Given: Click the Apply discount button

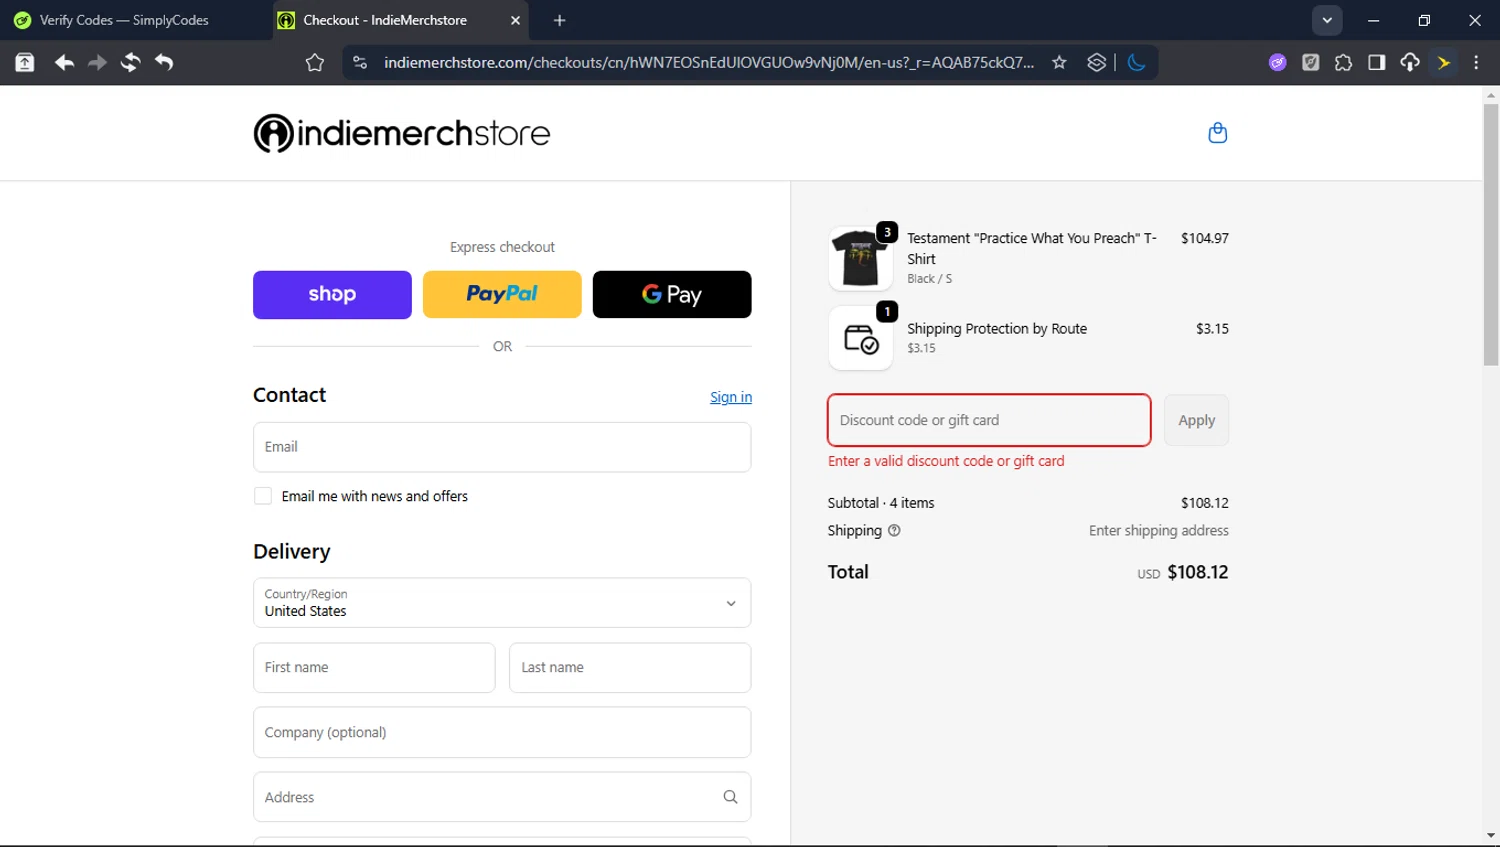Looking at the screenshot, I should pos(1196,420).
